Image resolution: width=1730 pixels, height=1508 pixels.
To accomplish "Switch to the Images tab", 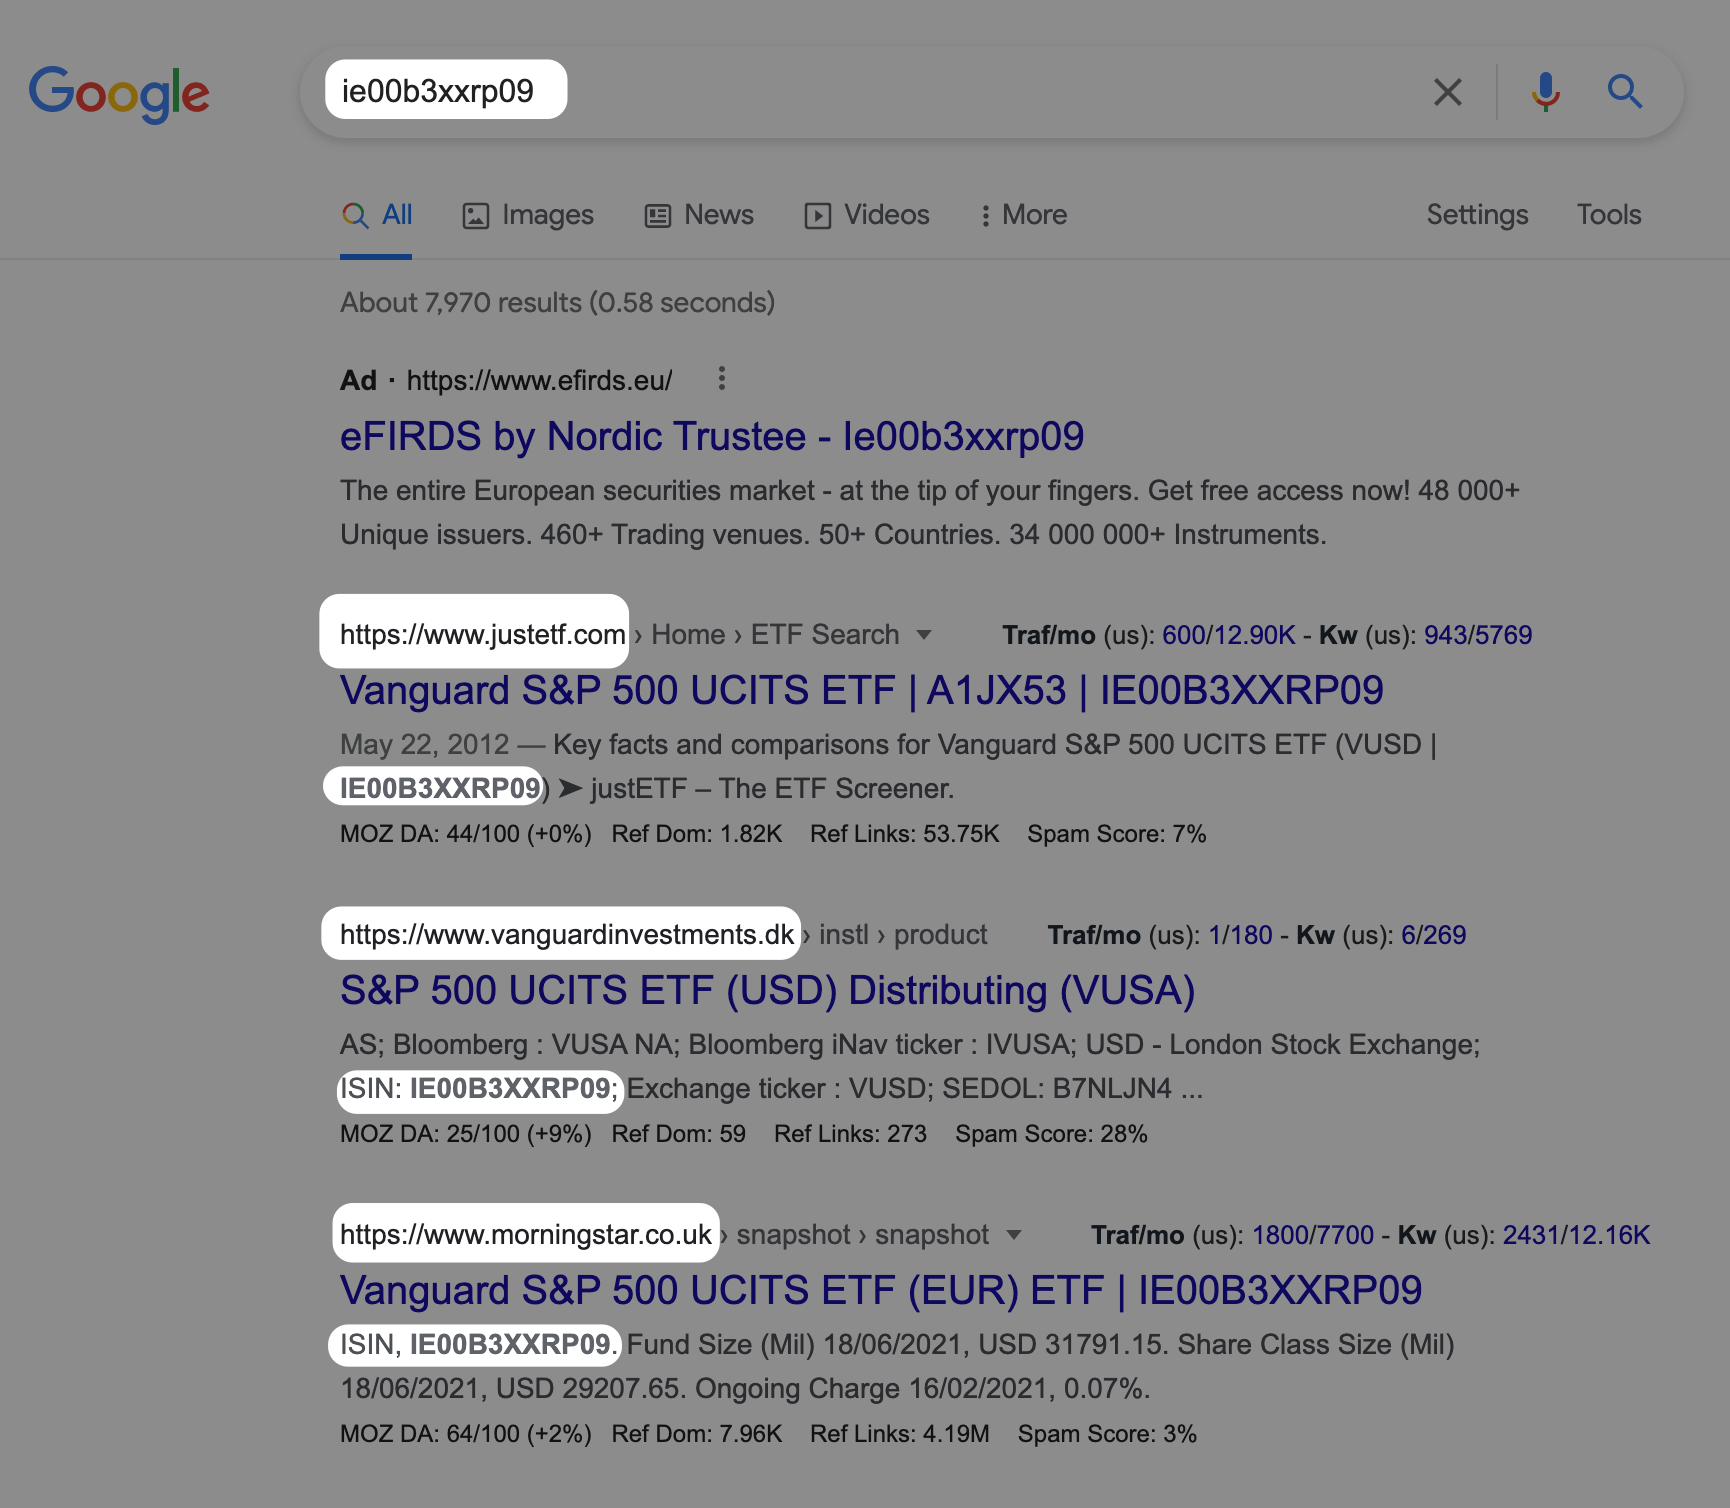I will click(528, 215).
